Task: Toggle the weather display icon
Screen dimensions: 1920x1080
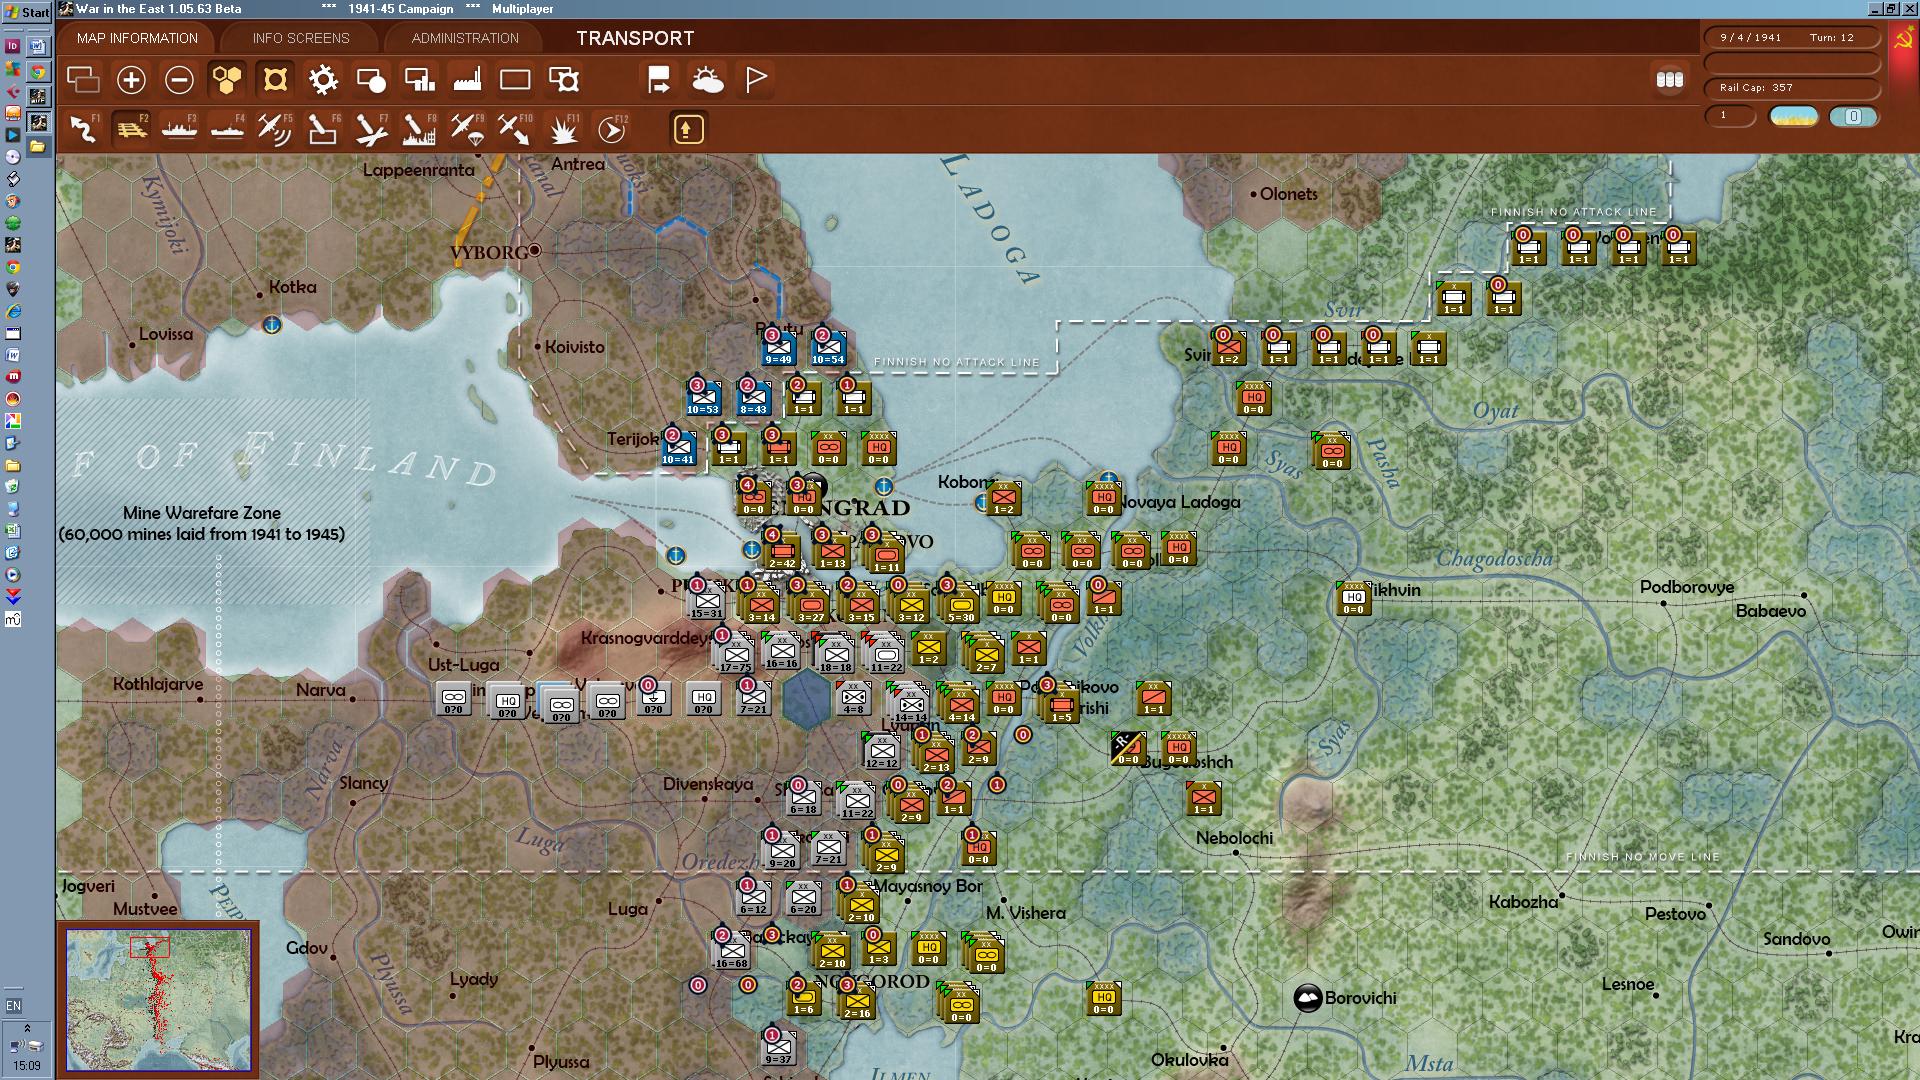Action: pyautogui.click(x=708, y=80)
